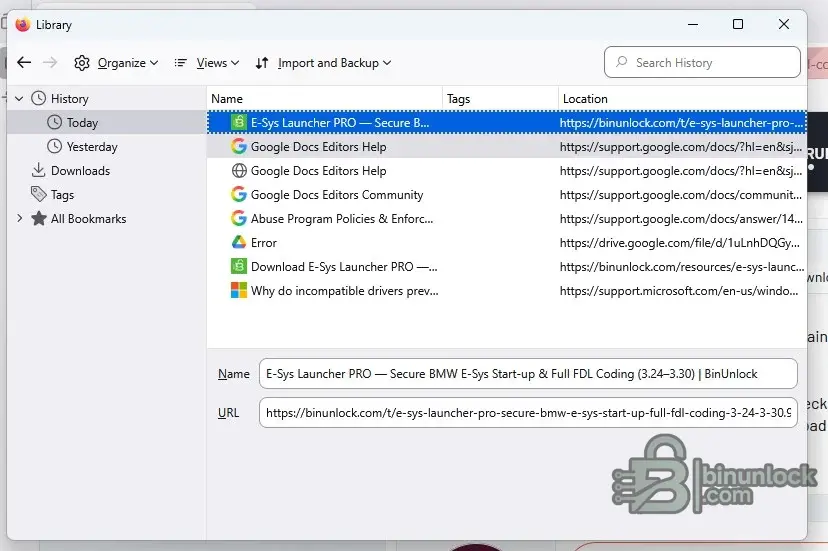This screenshot has width=828, height=551.
Task: Select Tags in the sidebar
Action: [62, 195]
